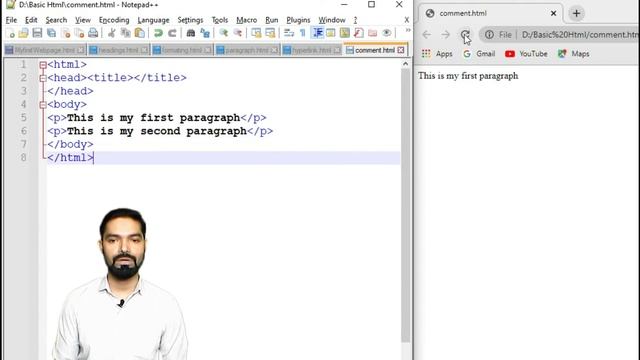
Task: Open the File menu in Notepad++
Action: click(11, 20)
